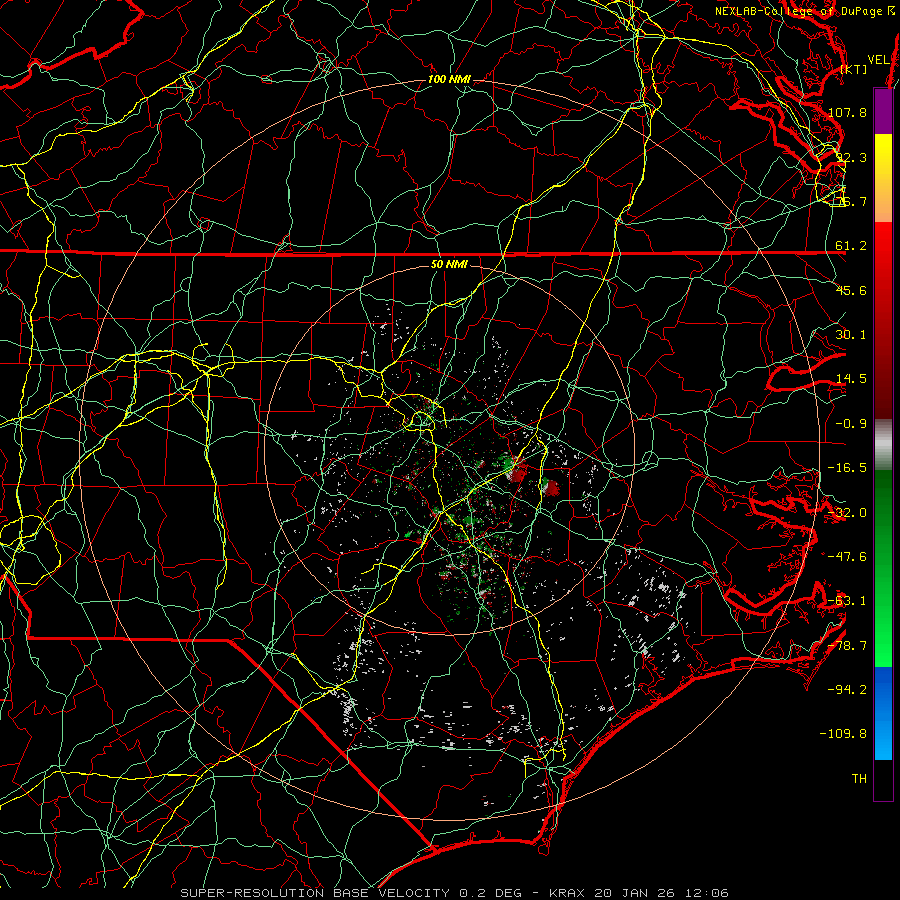Click SUPER-RESOLUTION BASE VELOCITY in the caption

315,893
